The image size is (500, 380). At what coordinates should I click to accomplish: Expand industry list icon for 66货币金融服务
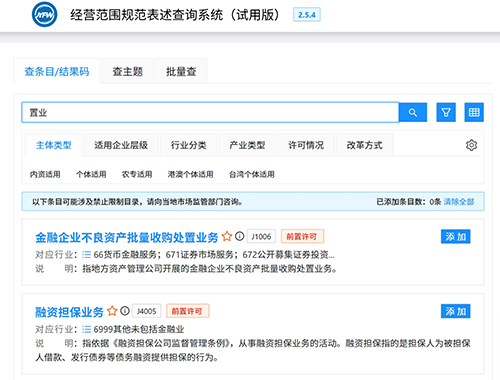[x=86, y=255]
